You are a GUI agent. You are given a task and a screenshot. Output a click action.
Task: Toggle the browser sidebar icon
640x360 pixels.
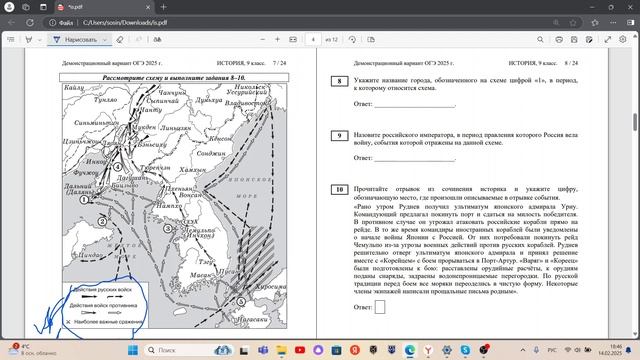631,22
